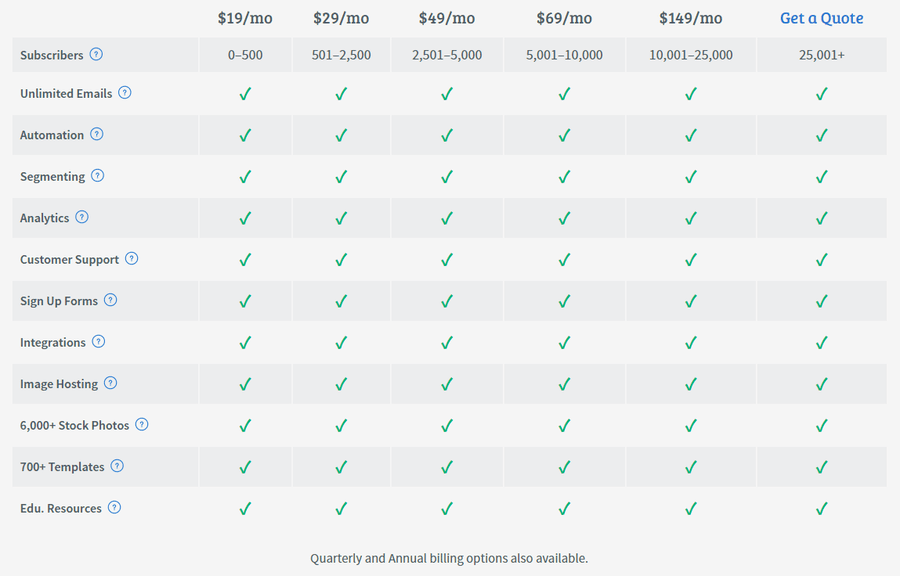900x576 pixels.
Task: Click the question mark by 6,000+ Stock Photos
Action: [142, 425]
